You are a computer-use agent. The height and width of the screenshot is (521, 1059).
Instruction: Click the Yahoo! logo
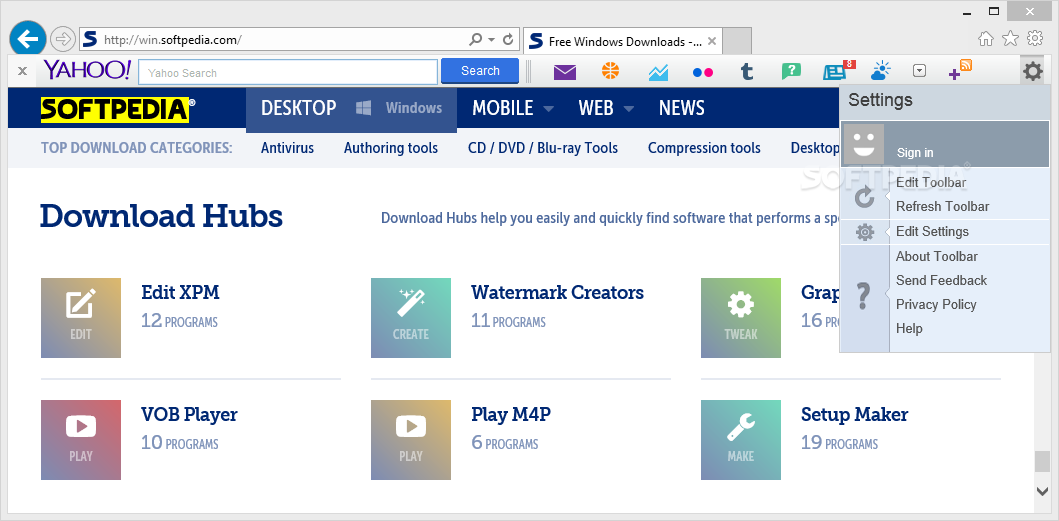coord(87,70)
